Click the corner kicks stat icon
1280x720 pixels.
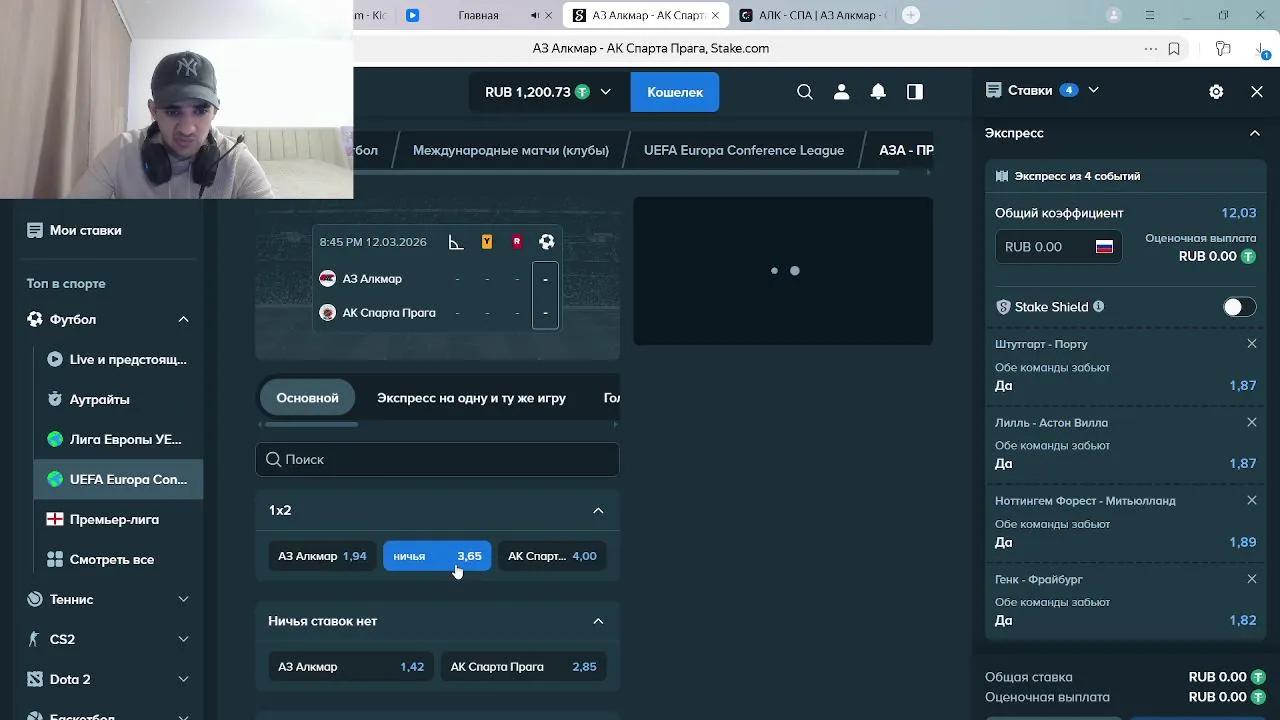(456, 242)
